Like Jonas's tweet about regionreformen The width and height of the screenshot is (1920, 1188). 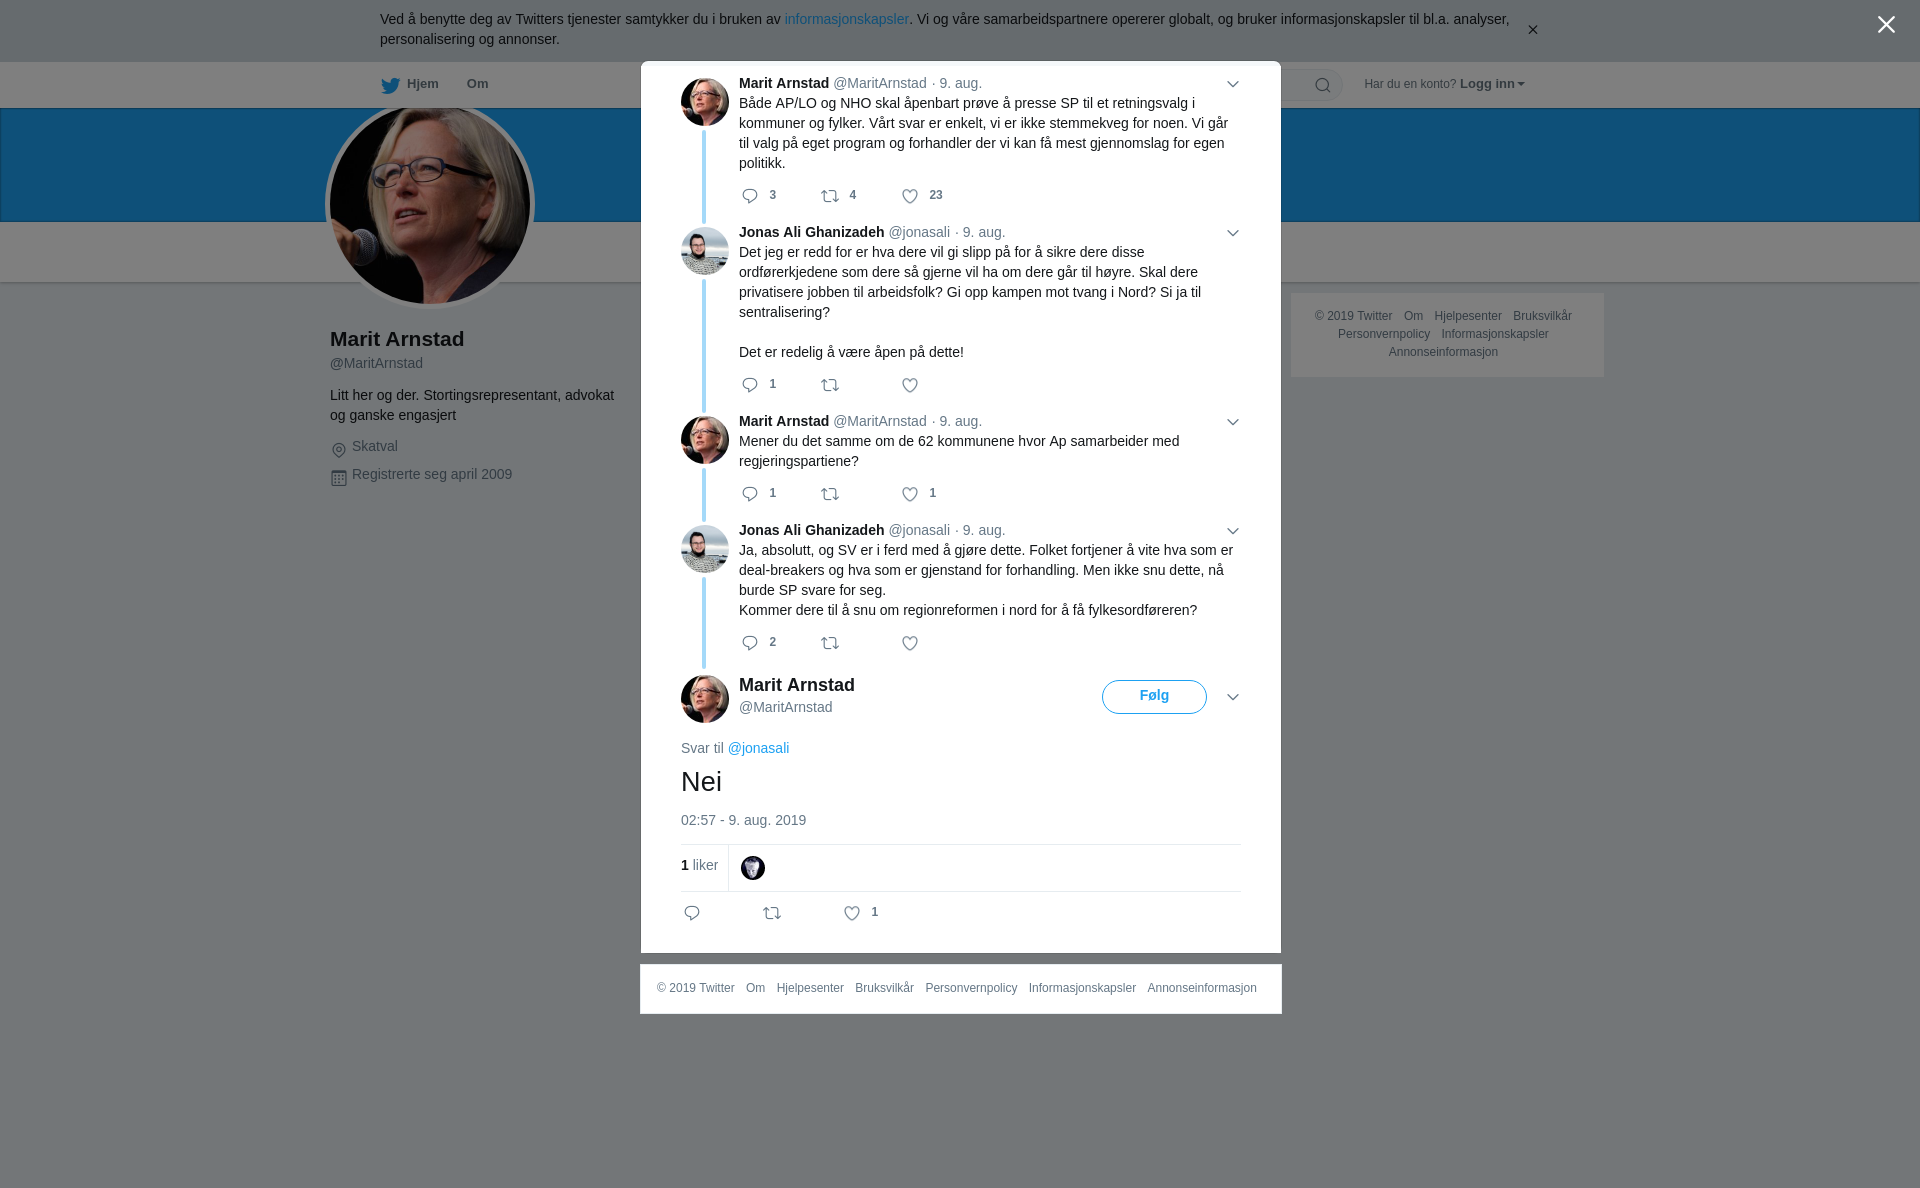pos(910,643)
